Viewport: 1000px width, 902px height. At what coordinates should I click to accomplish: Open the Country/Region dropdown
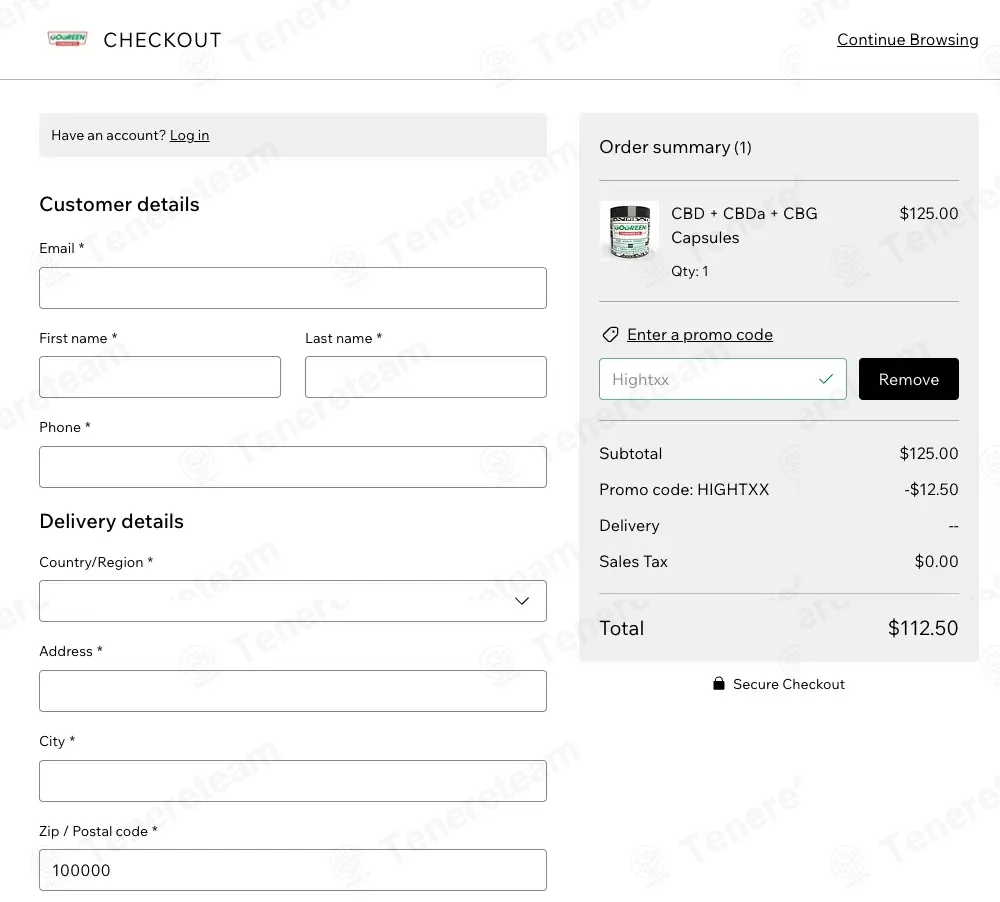pyautogui.click(x=293, y=601)
